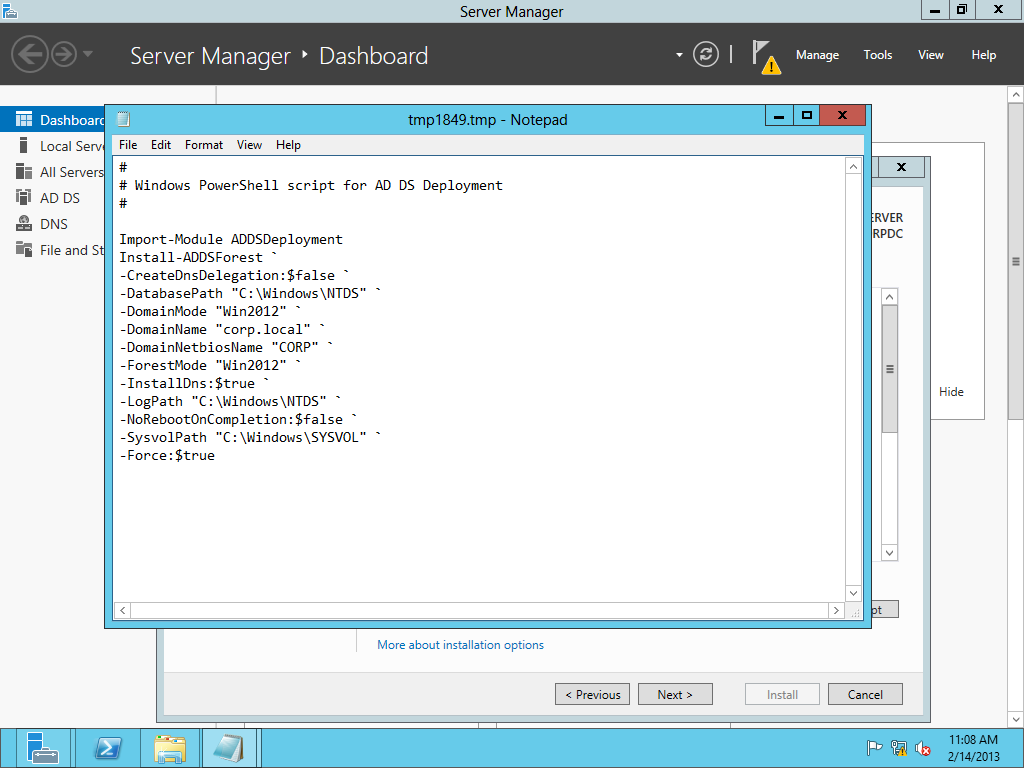Expand the navigation history dropdown arrow
Screen dimensions: 1024x768
pos(88,54)
